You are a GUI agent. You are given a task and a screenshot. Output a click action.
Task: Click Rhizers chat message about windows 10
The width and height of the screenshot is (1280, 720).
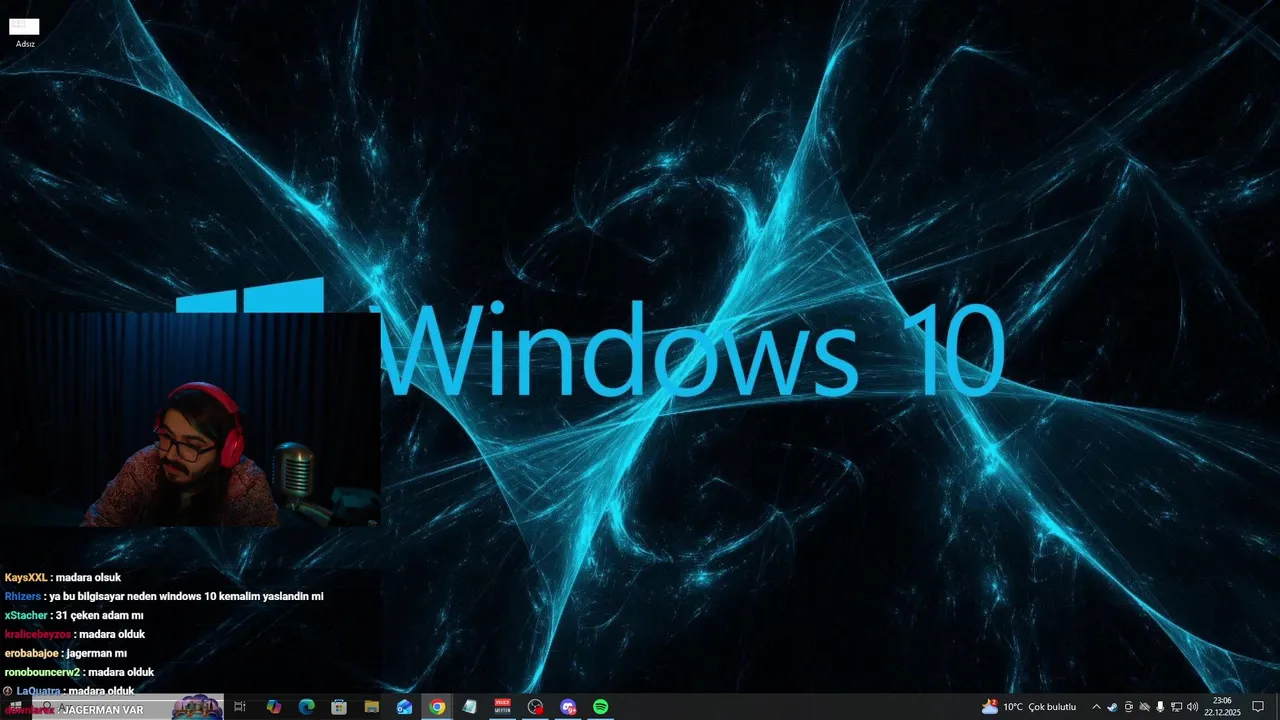tap(186, 597)
